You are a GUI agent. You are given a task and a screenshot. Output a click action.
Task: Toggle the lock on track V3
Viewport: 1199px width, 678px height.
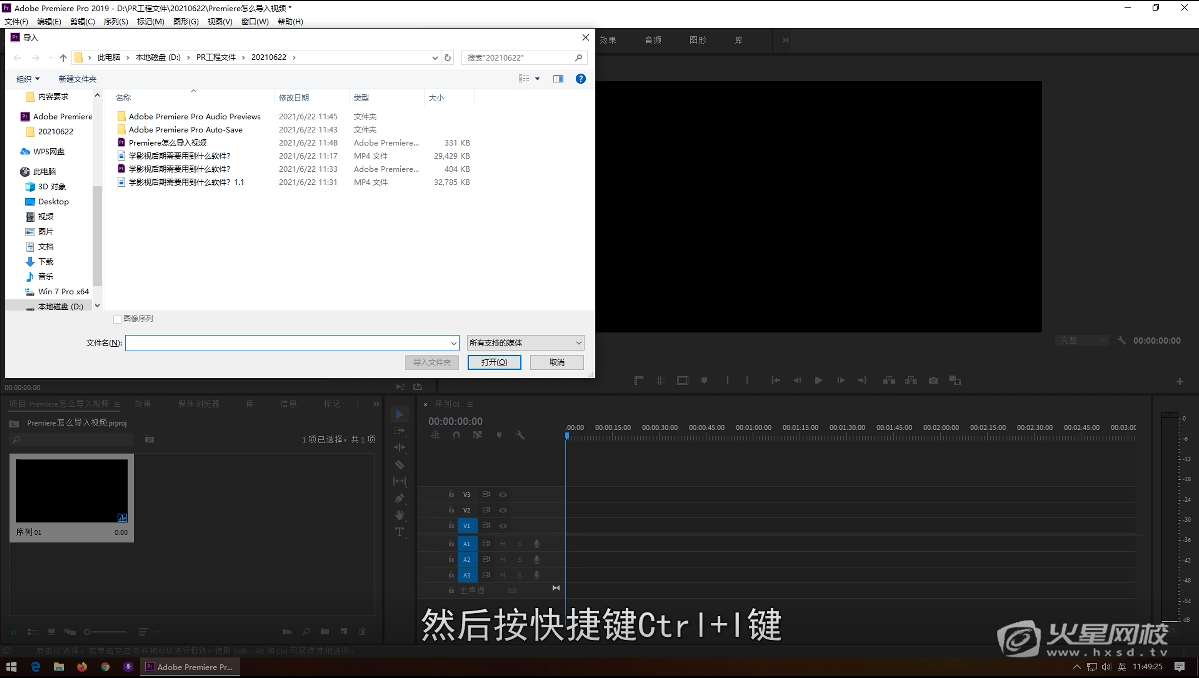pos(451,495)
